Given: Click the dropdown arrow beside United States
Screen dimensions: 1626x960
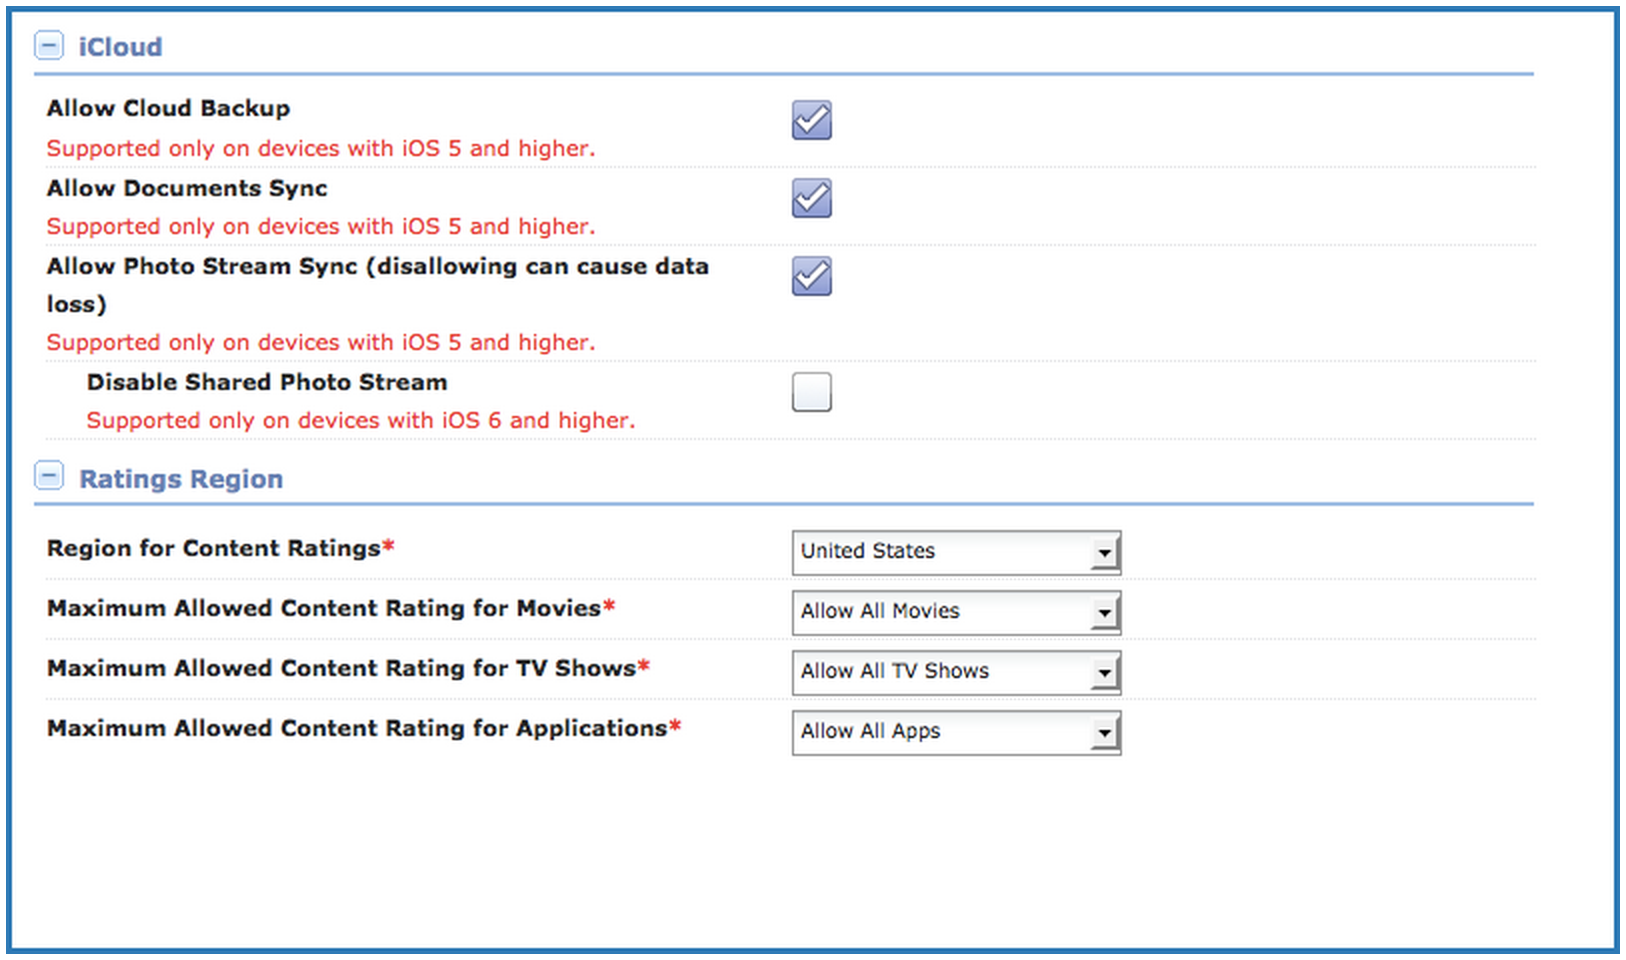Looking at the screenshot, I should click(1104, 551).
